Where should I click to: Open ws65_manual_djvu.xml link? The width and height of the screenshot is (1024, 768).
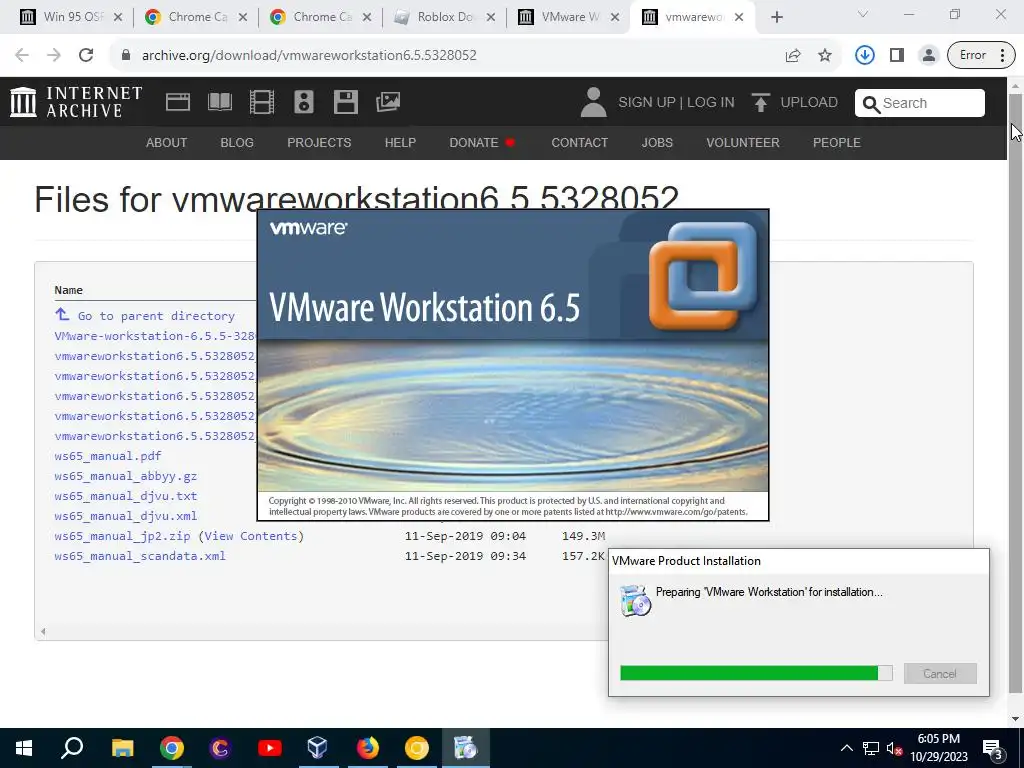125,516
